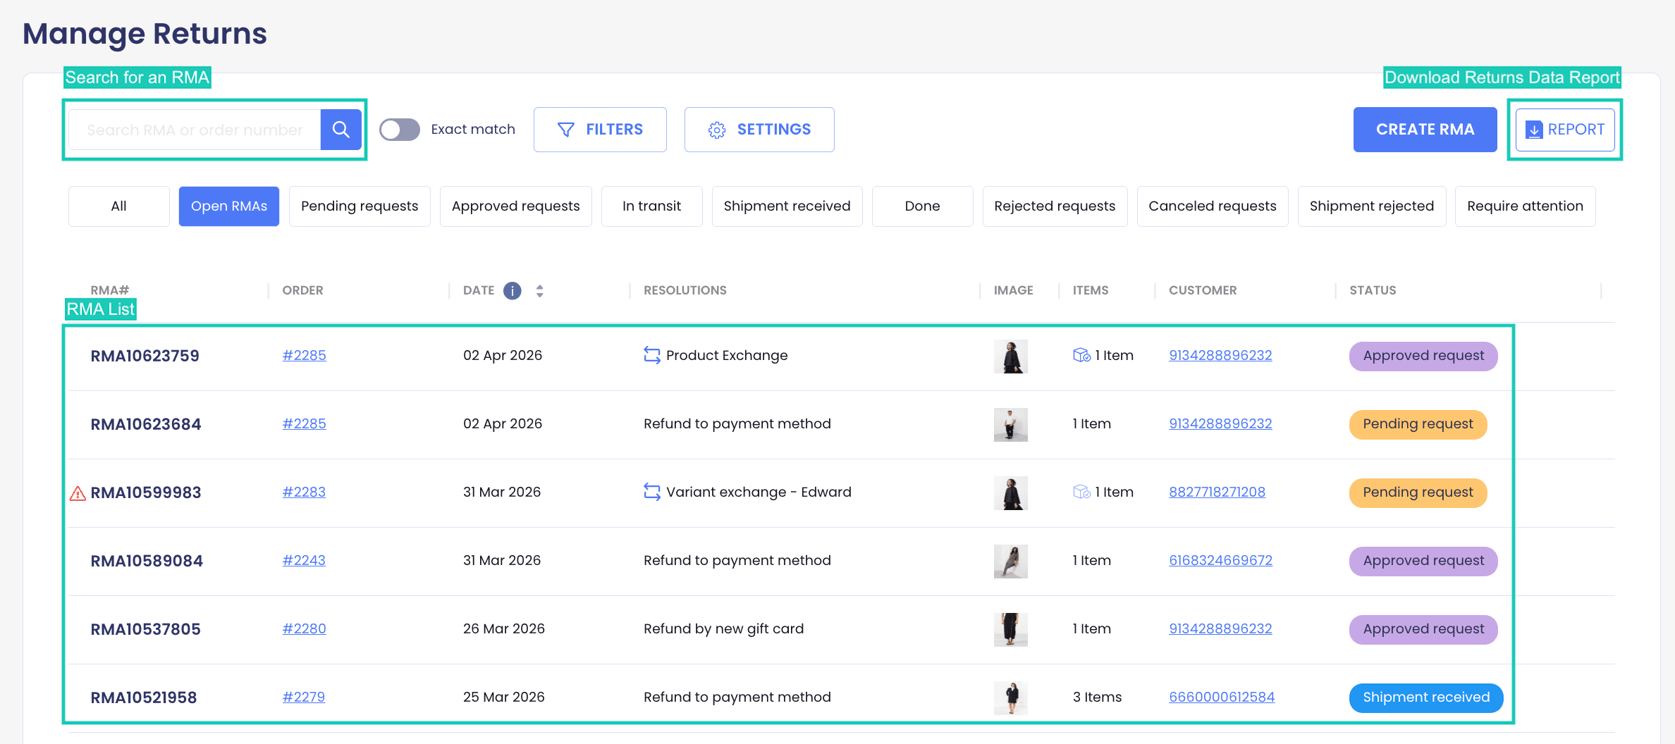Click exchange icon in Product Exchange row
1675x744 pixels.
pyautogui.click(x=652, y=355)
